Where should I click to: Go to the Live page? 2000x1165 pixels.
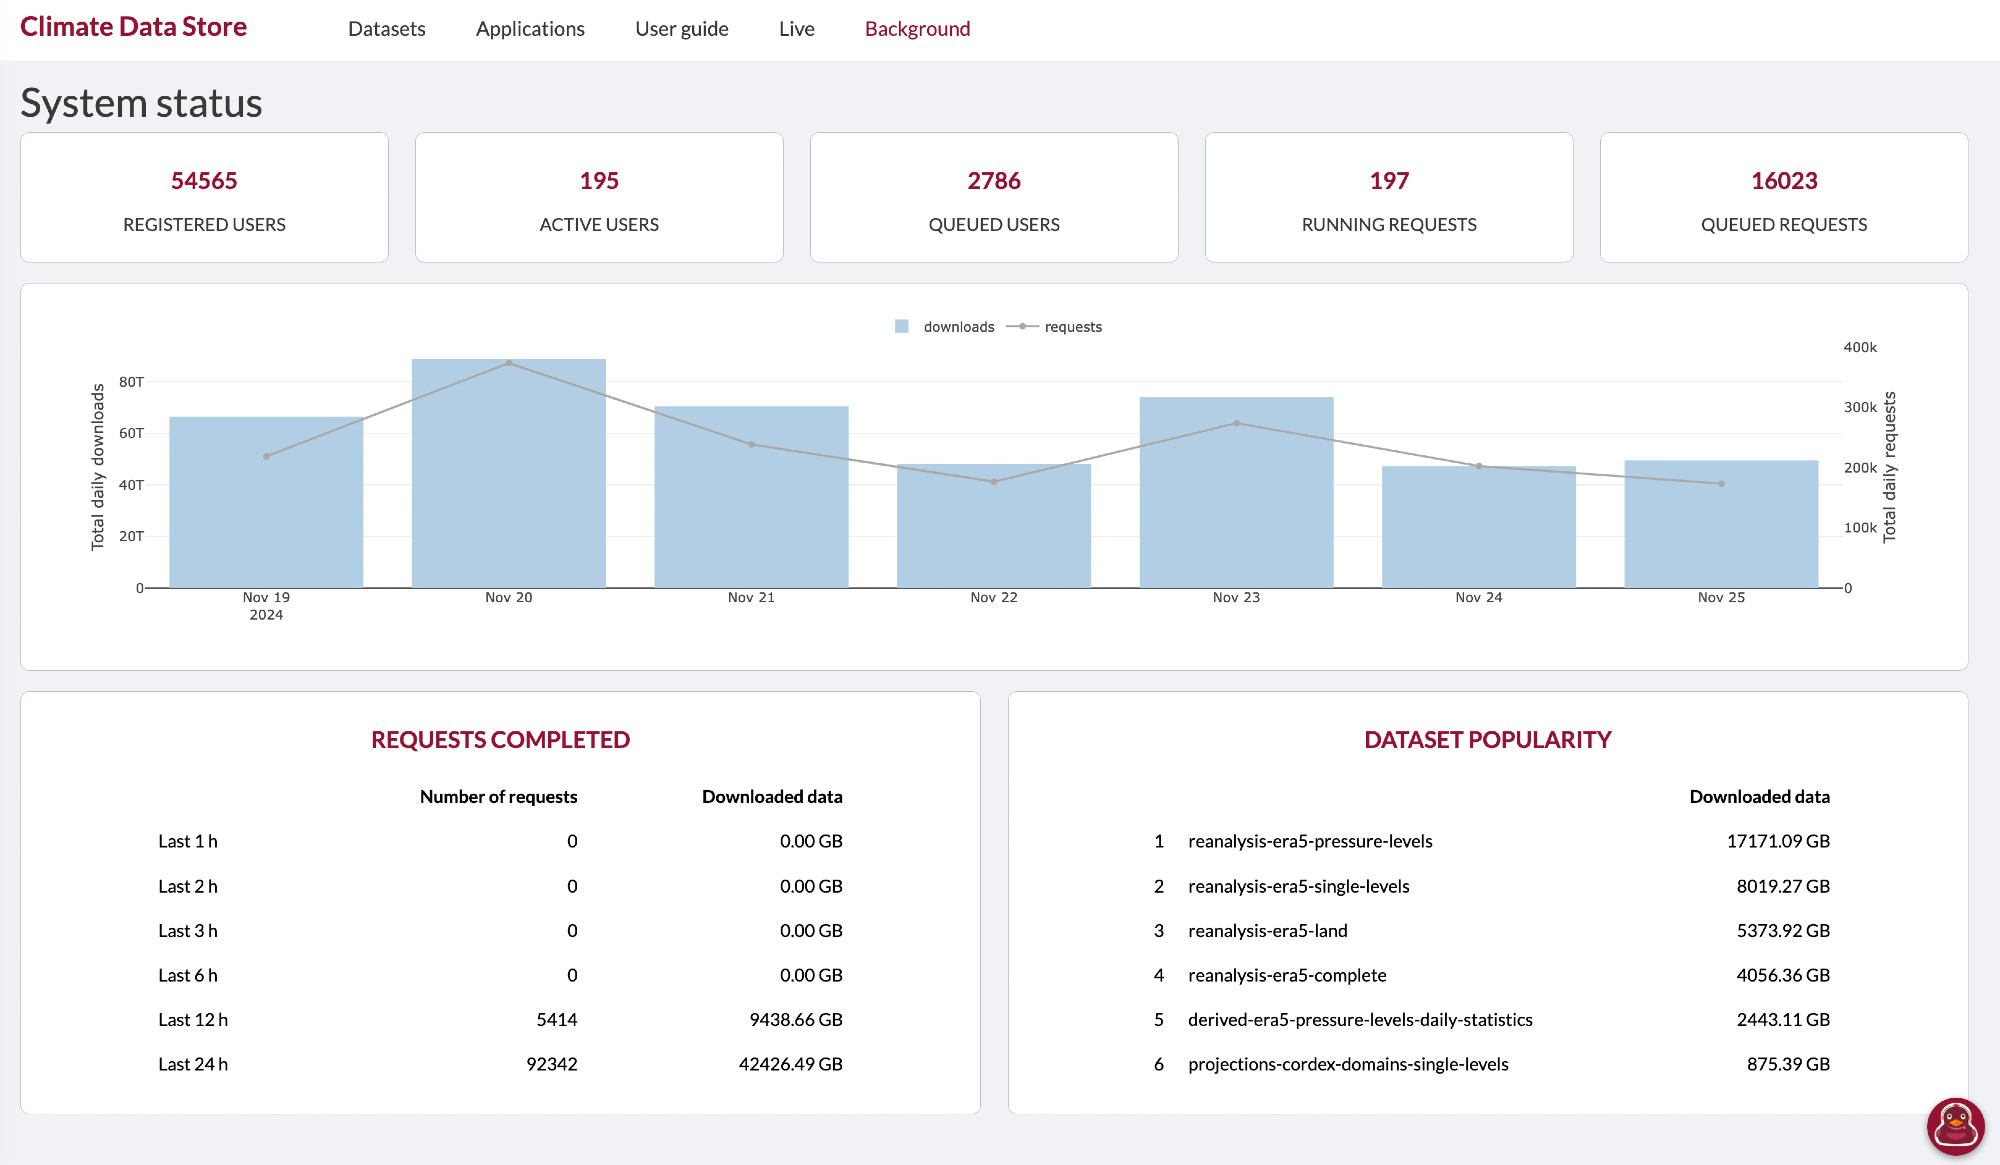[797, 29]
